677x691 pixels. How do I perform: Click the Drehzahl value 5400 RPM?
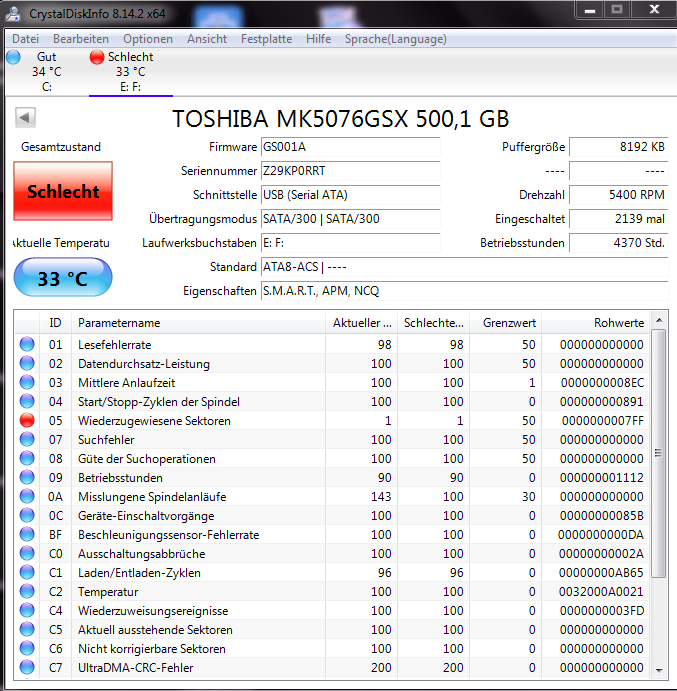pos(619,195)
